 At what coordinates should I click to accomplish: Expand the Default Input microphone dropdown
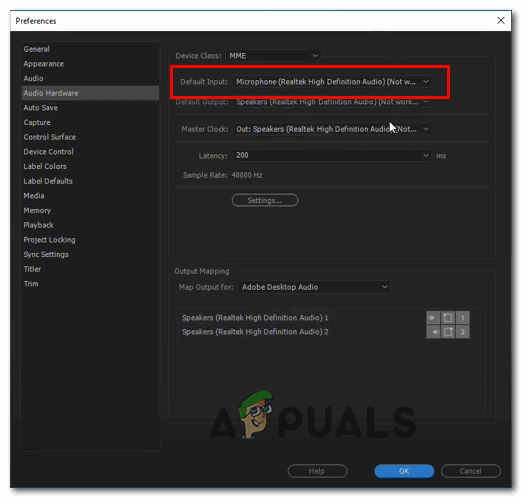click(332, 82)
